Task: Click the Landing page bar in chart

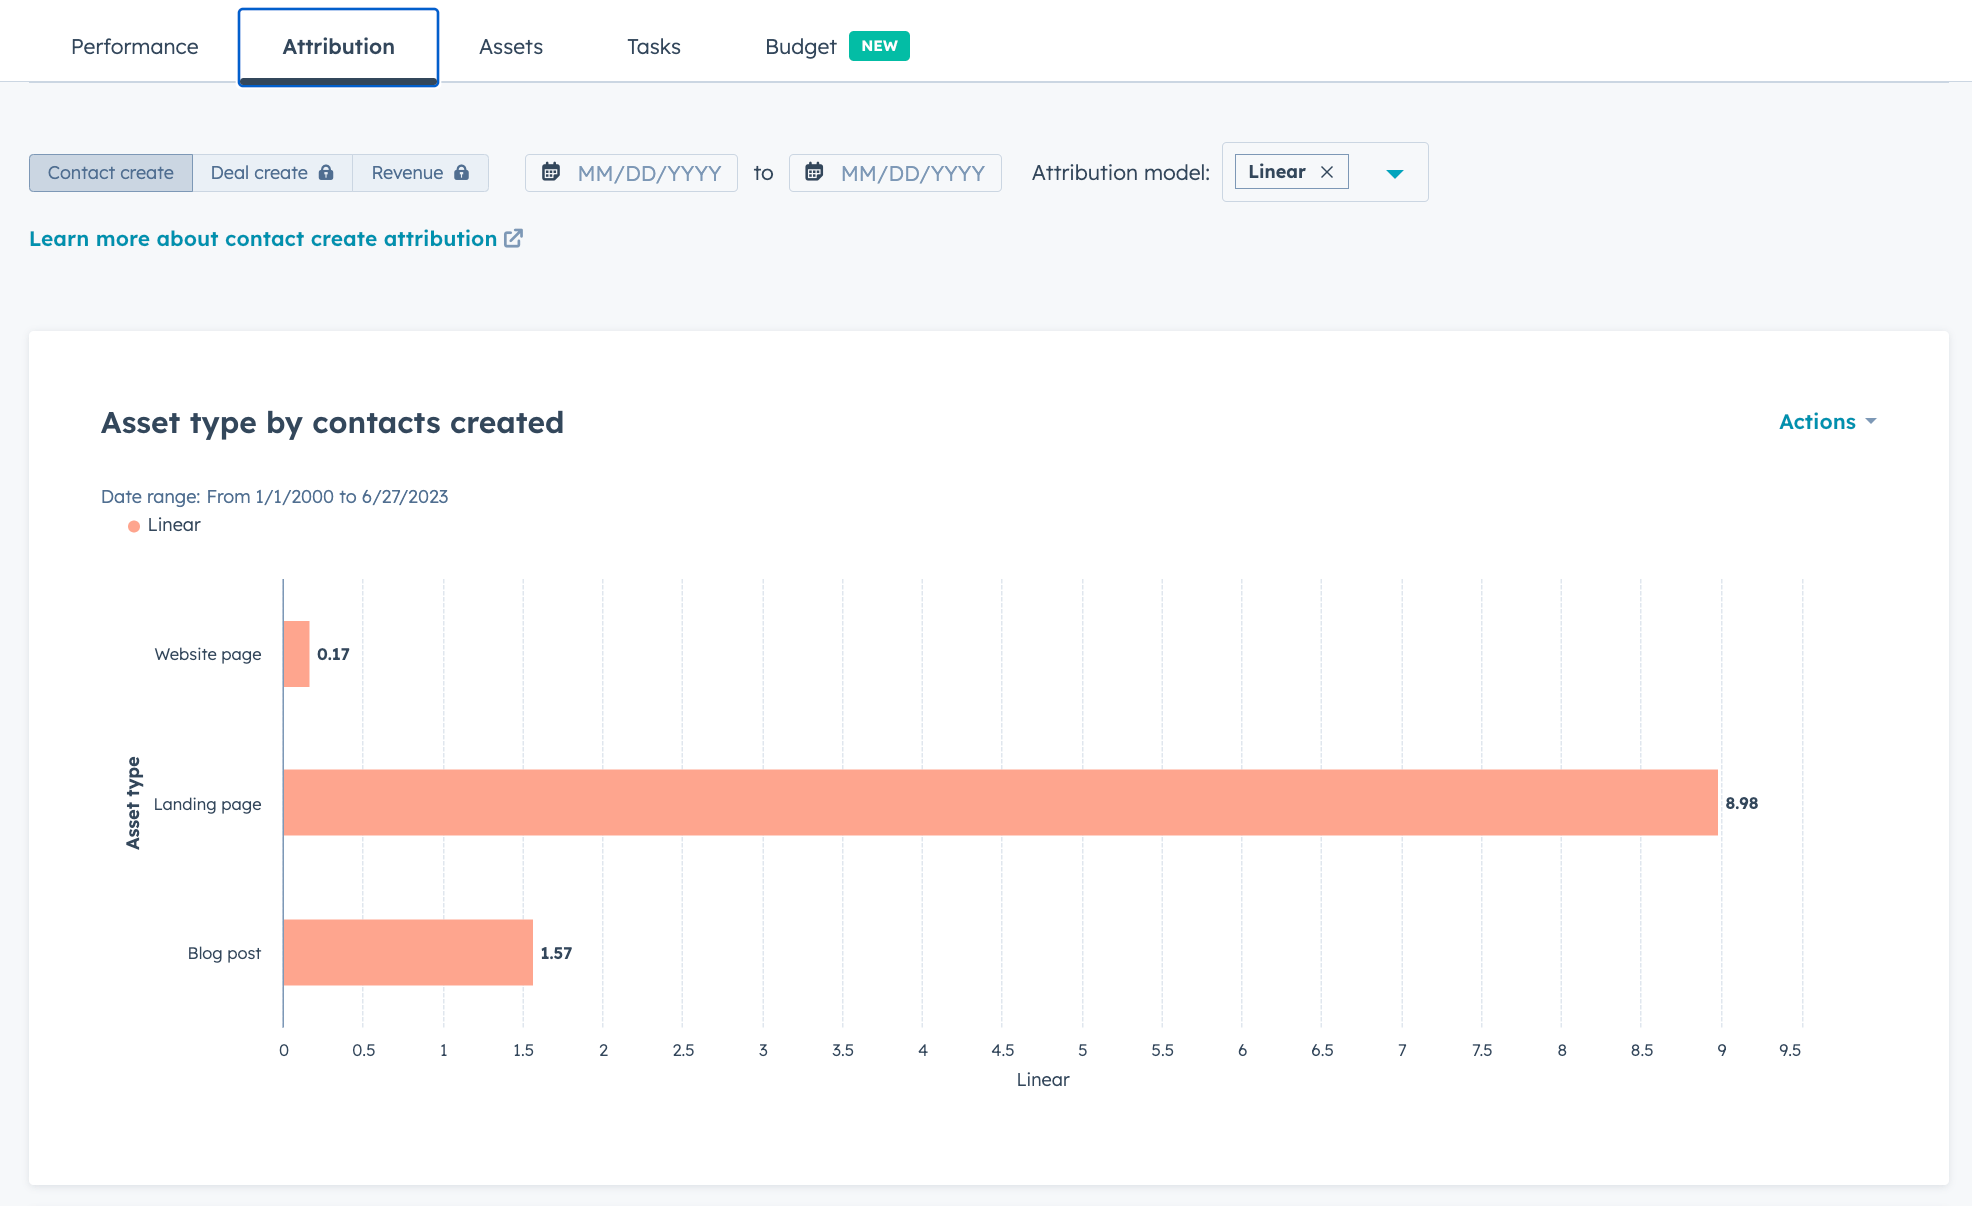Action: coord(1000,802)
